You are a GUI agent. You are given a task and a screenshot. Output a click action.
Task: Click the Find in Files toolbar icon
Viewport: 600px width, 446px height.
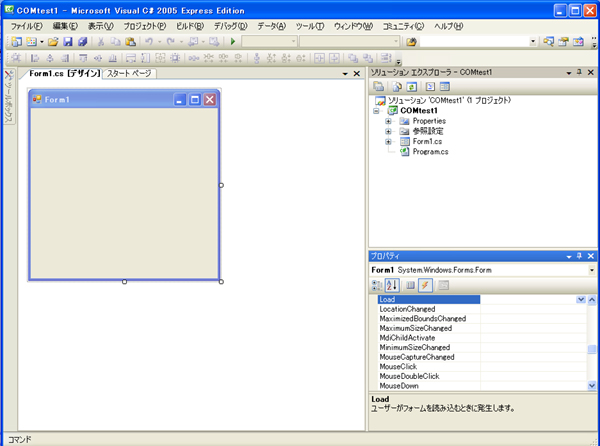point(411,41)
